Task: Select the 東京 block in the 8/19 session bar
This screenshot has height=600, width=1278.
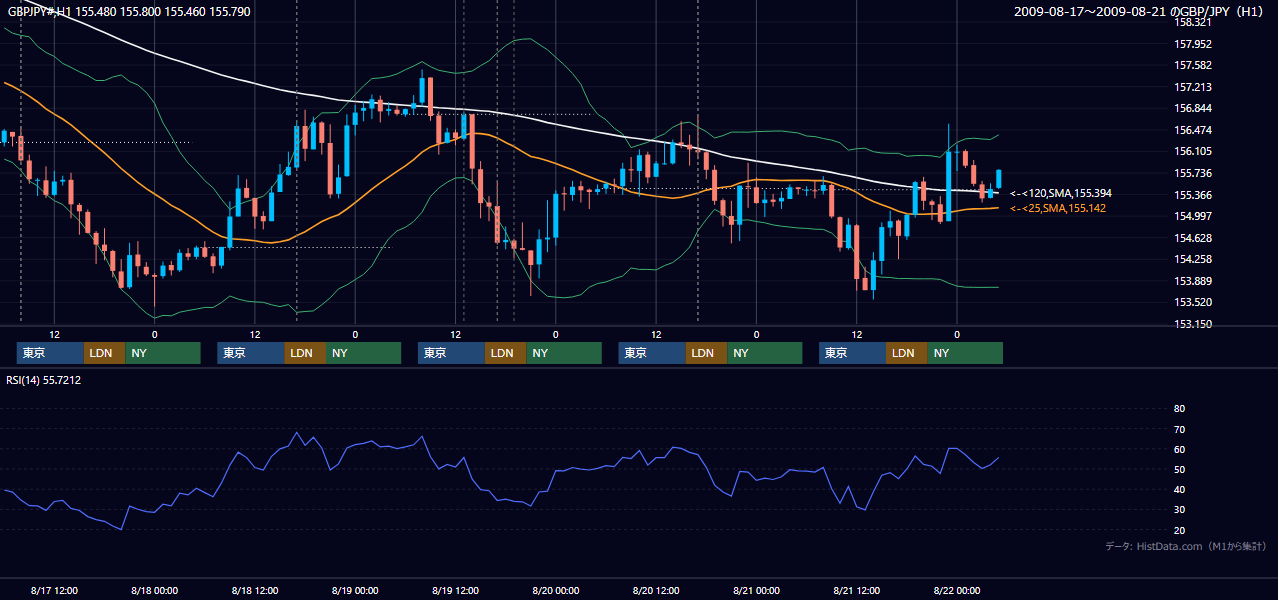Action: pyautogui.click(x=451, y=353)
